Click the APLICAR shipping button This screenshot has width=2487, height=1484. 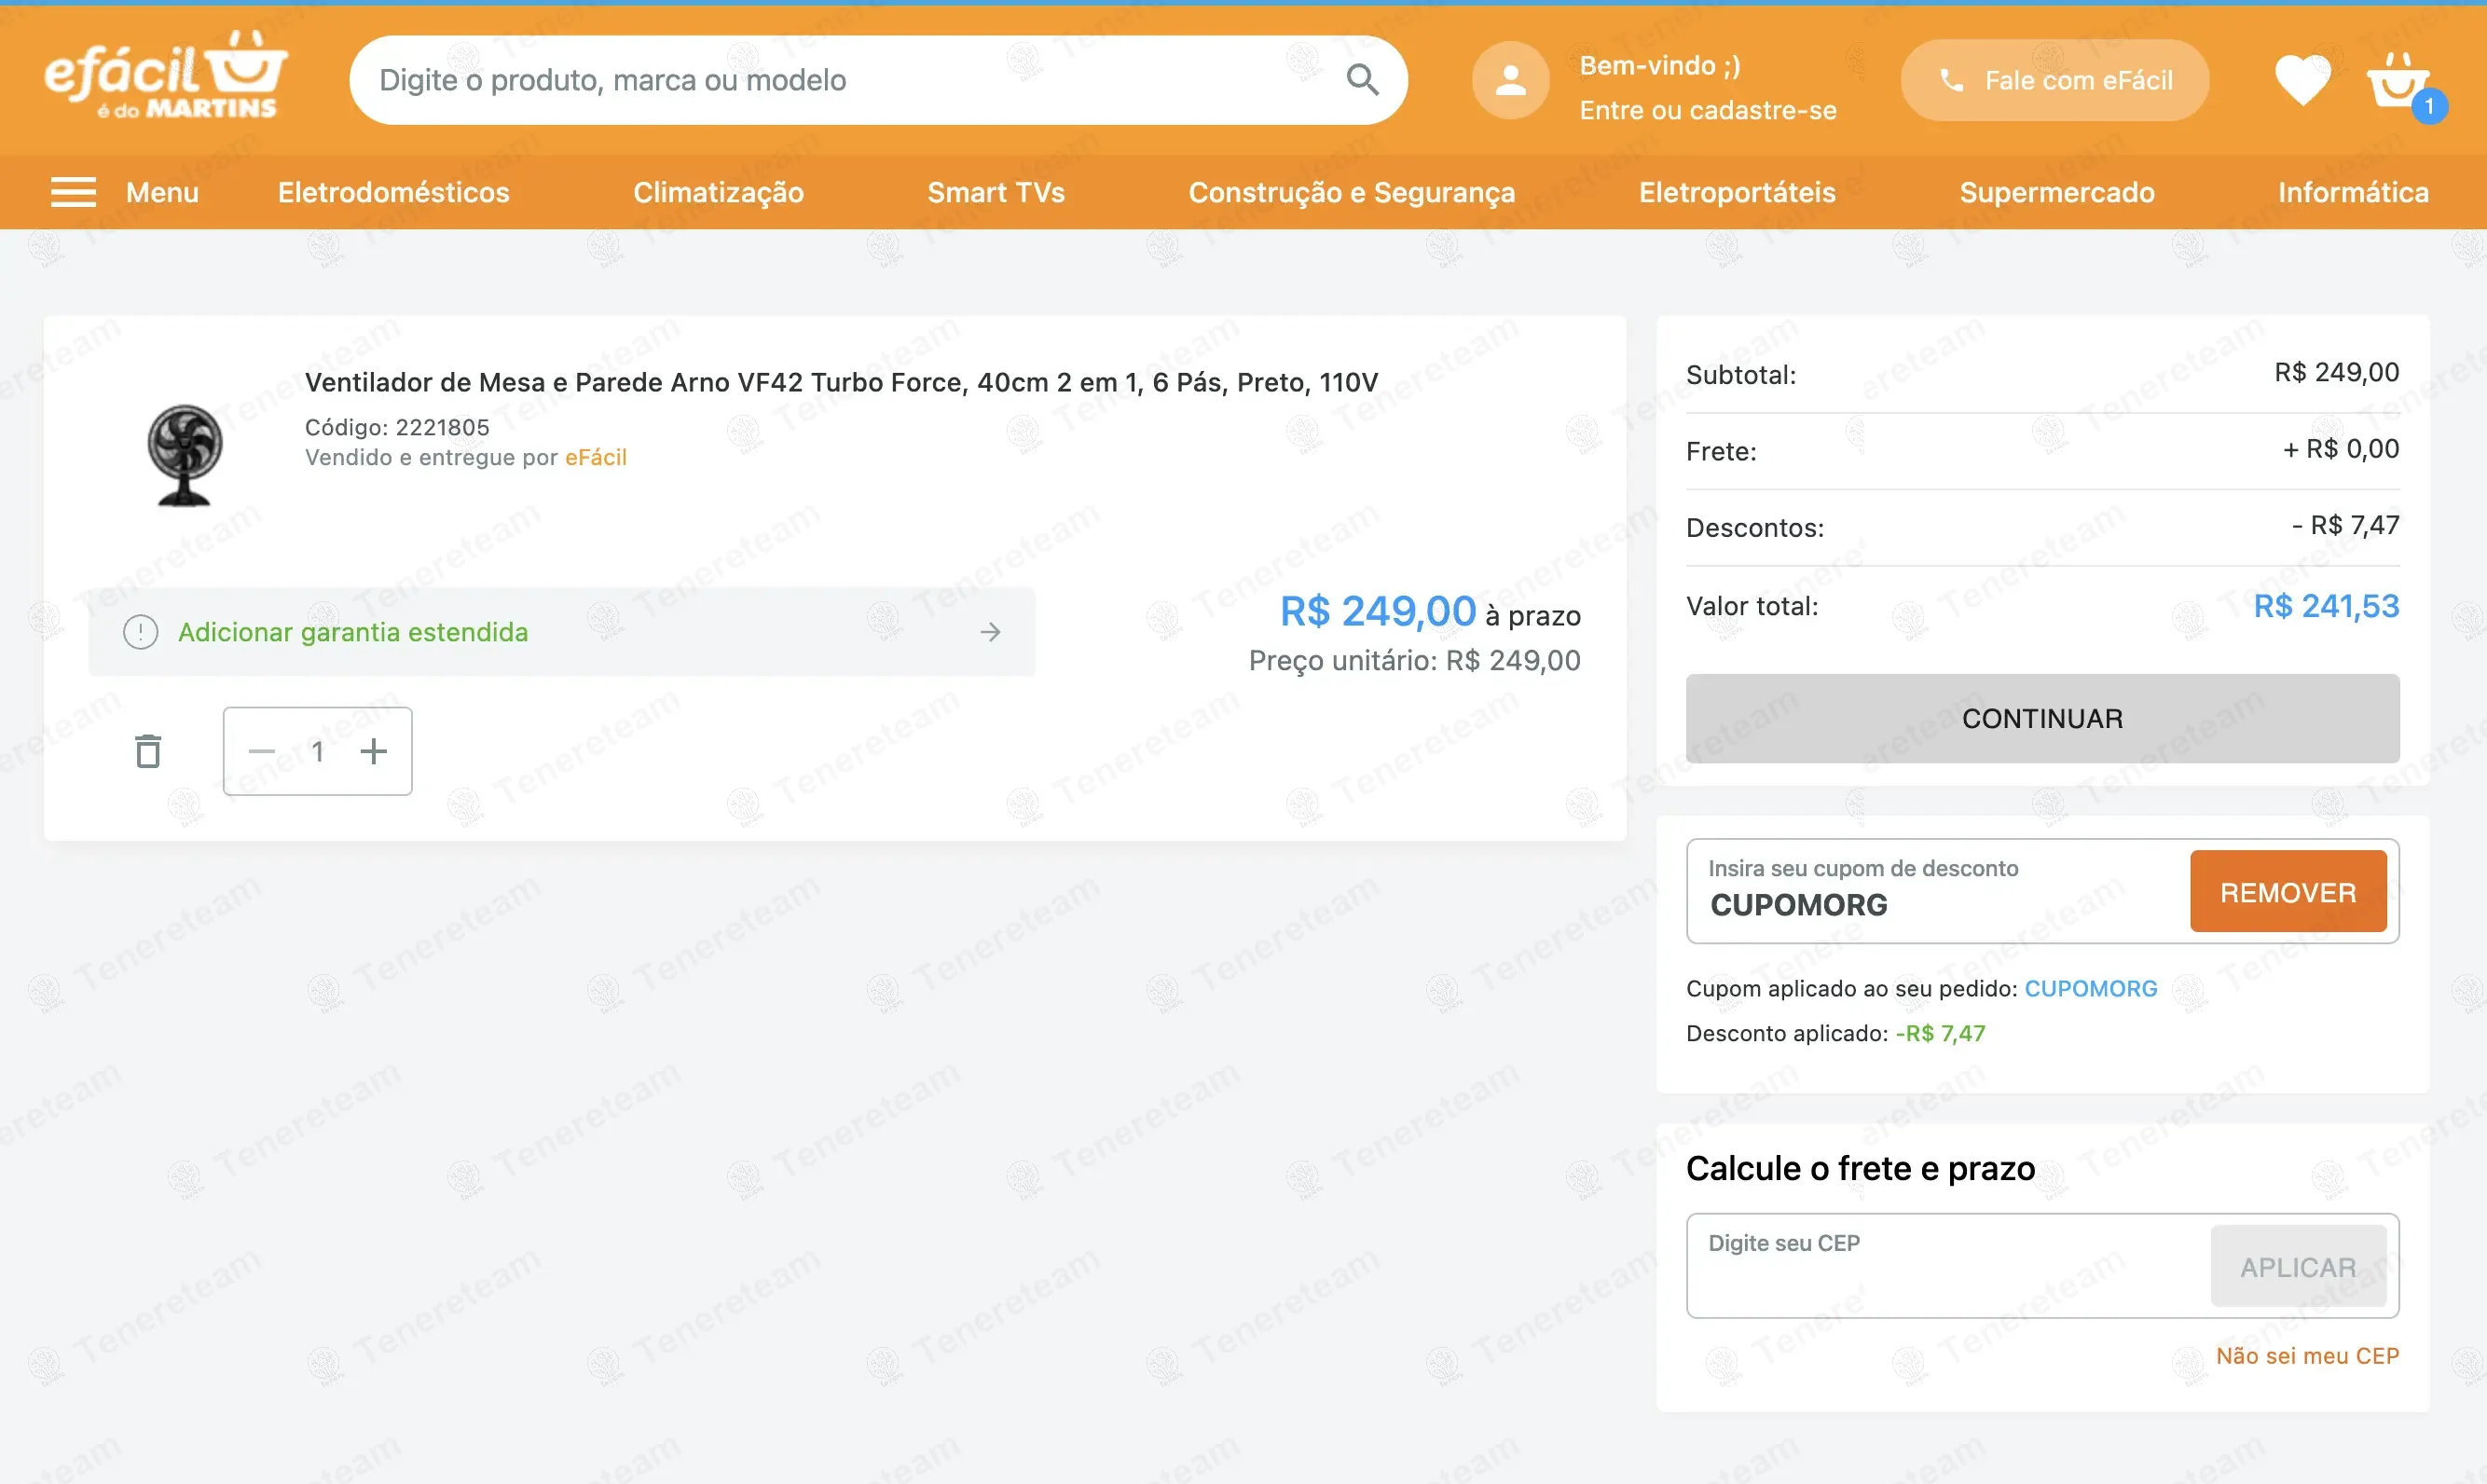2298,1266
